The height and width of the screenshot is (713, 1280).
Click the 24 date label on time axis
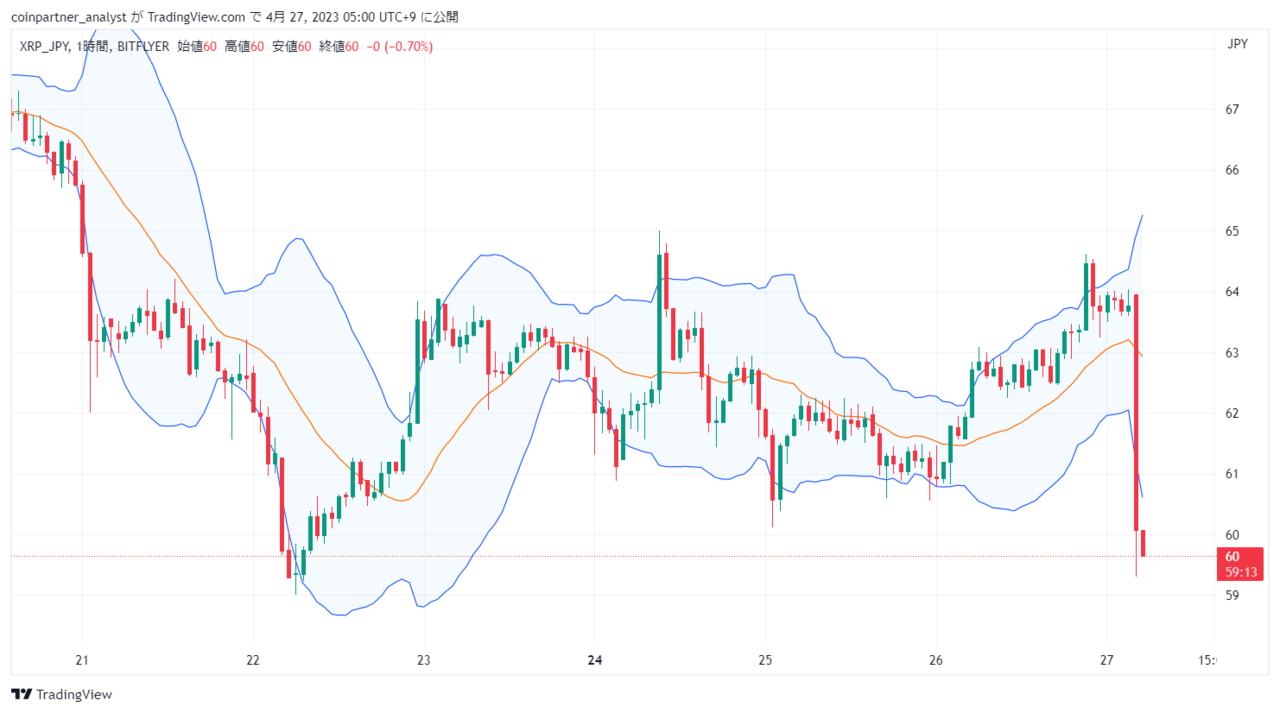coord(595,660)
